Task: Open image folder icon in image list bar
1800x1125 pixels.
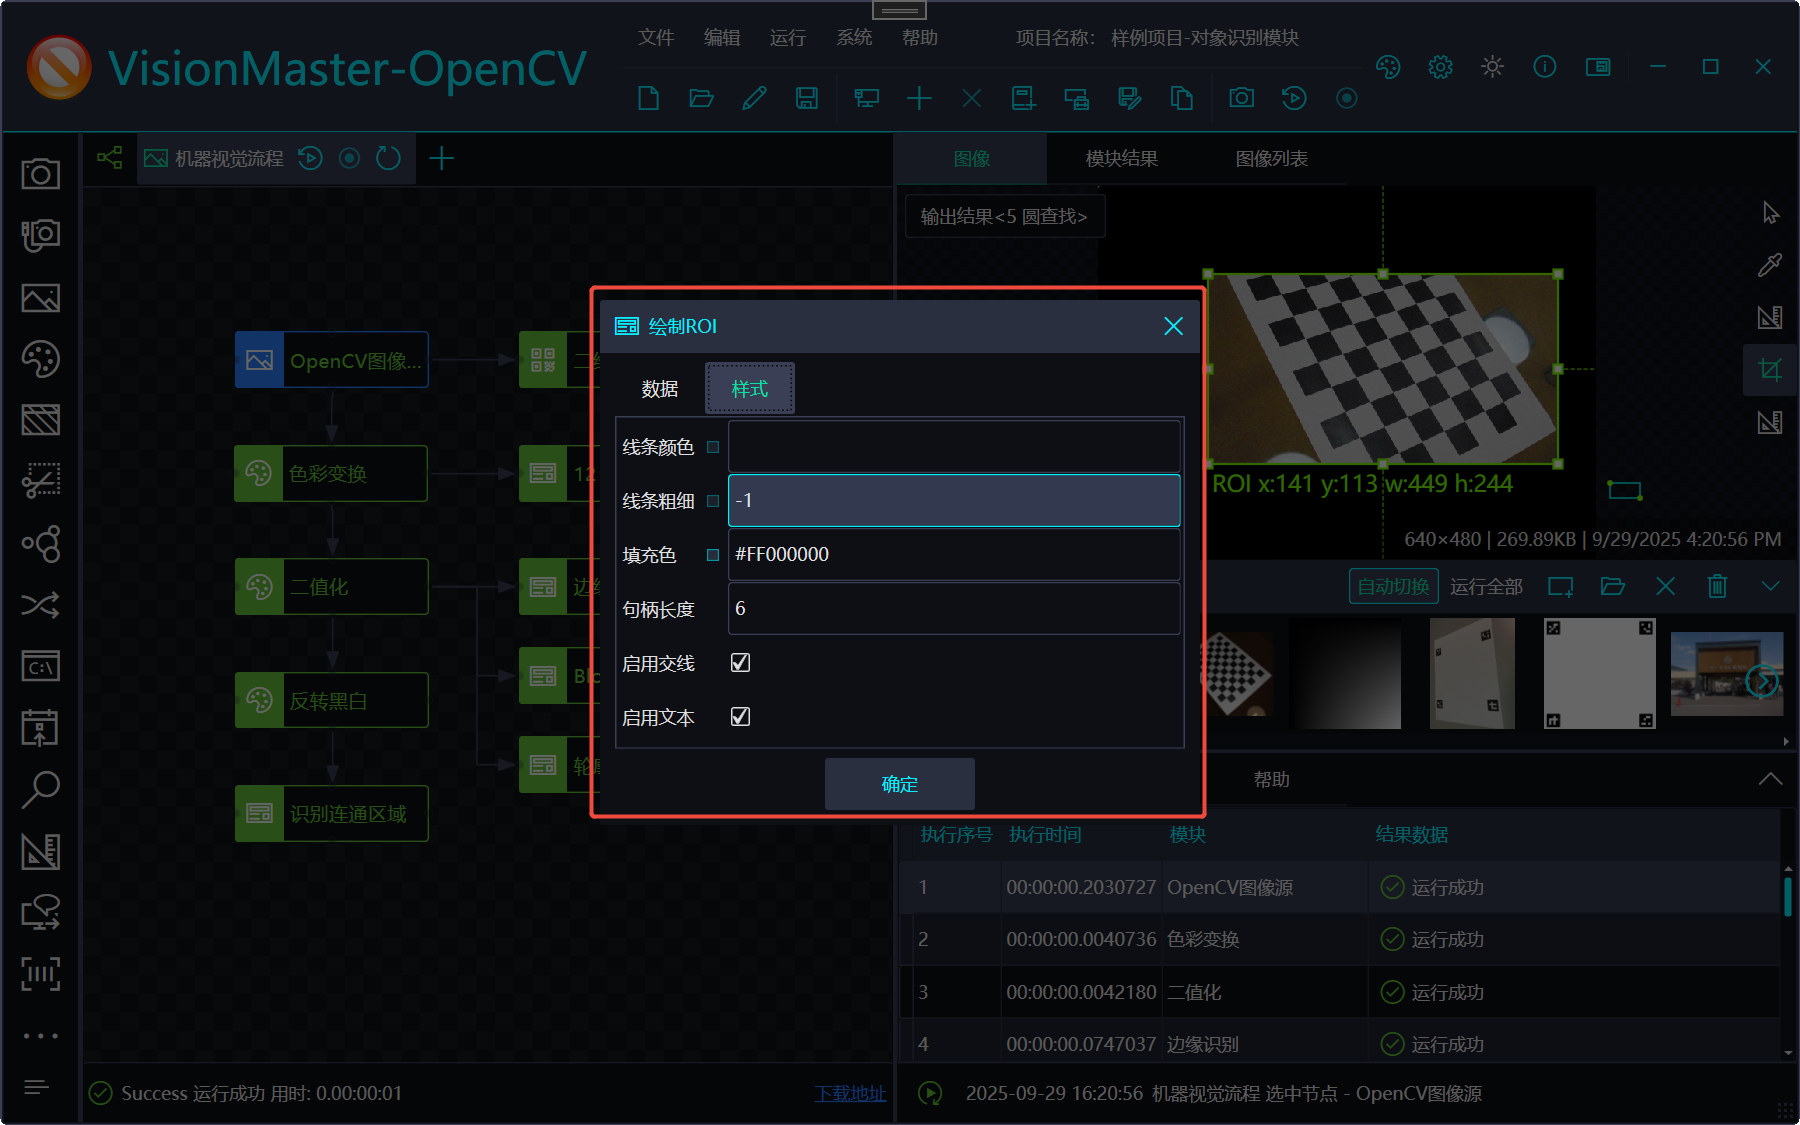Action: (1612, 586)
